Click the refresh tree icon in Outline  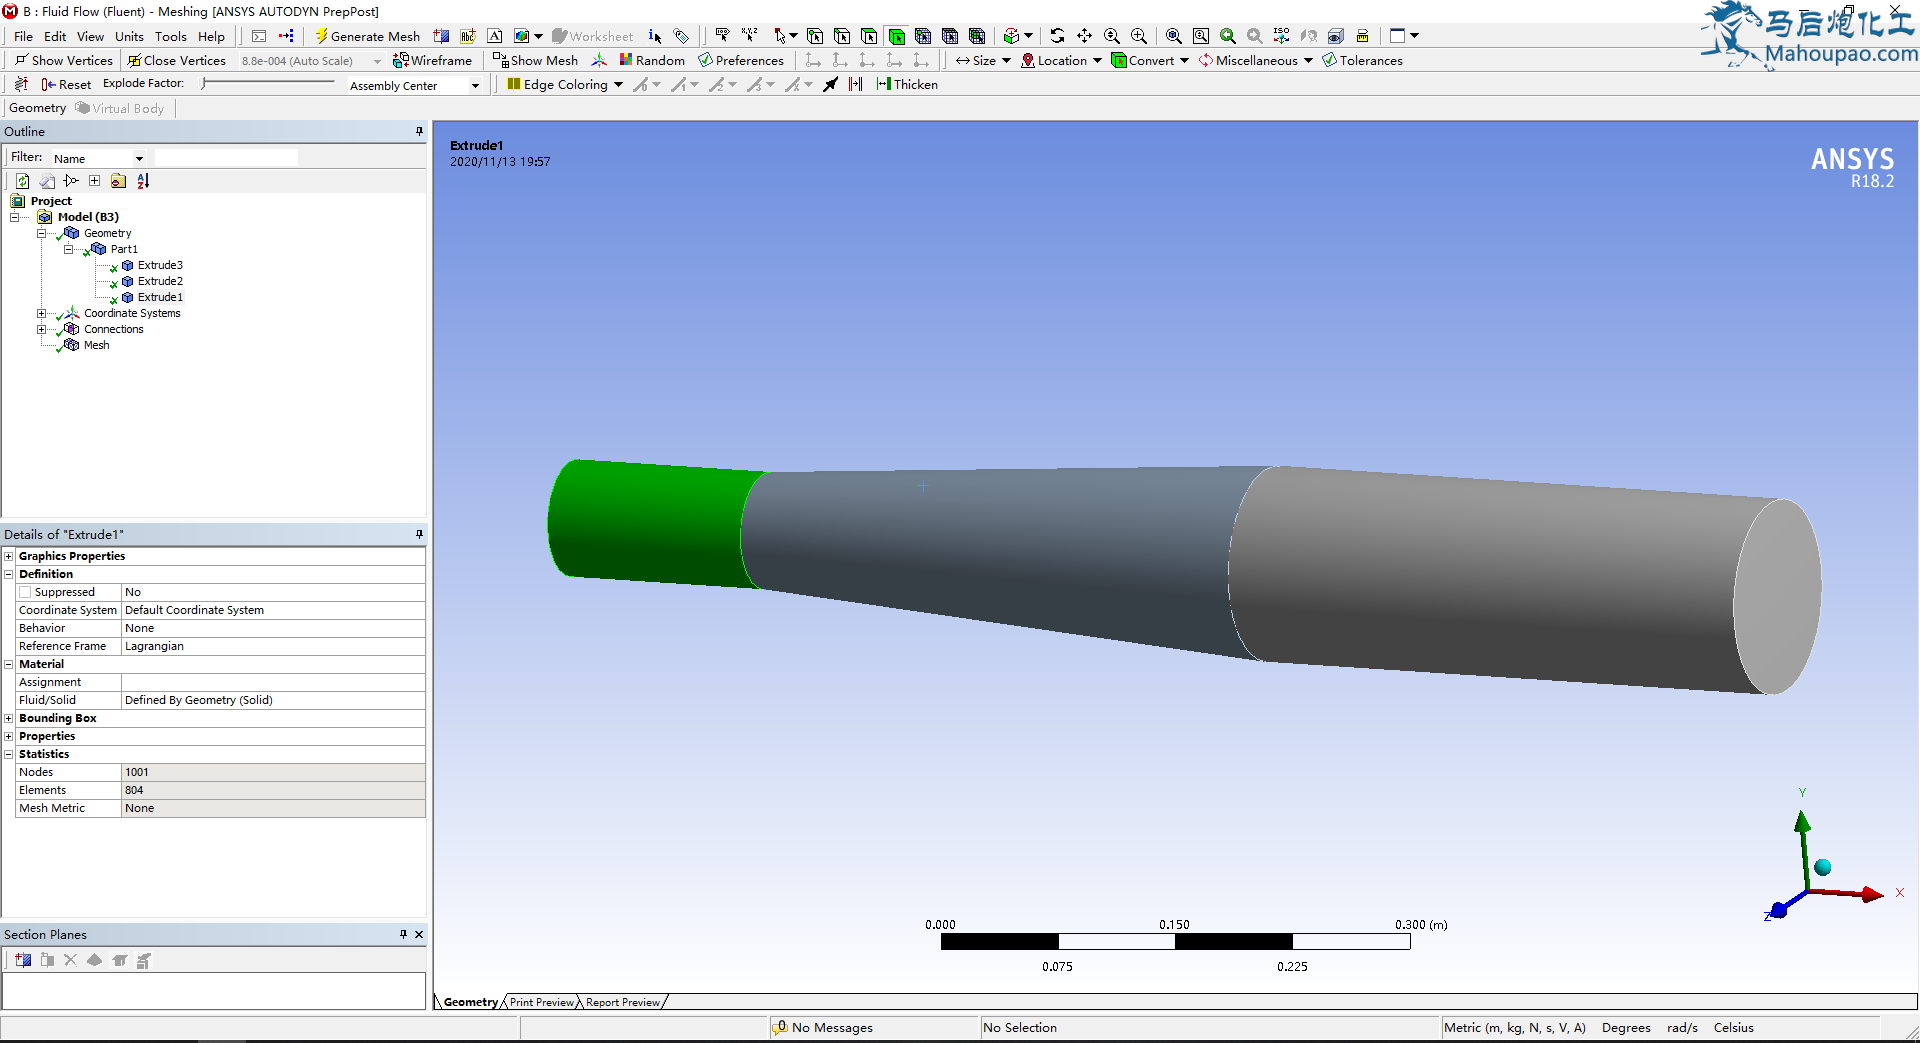point(22,181)
